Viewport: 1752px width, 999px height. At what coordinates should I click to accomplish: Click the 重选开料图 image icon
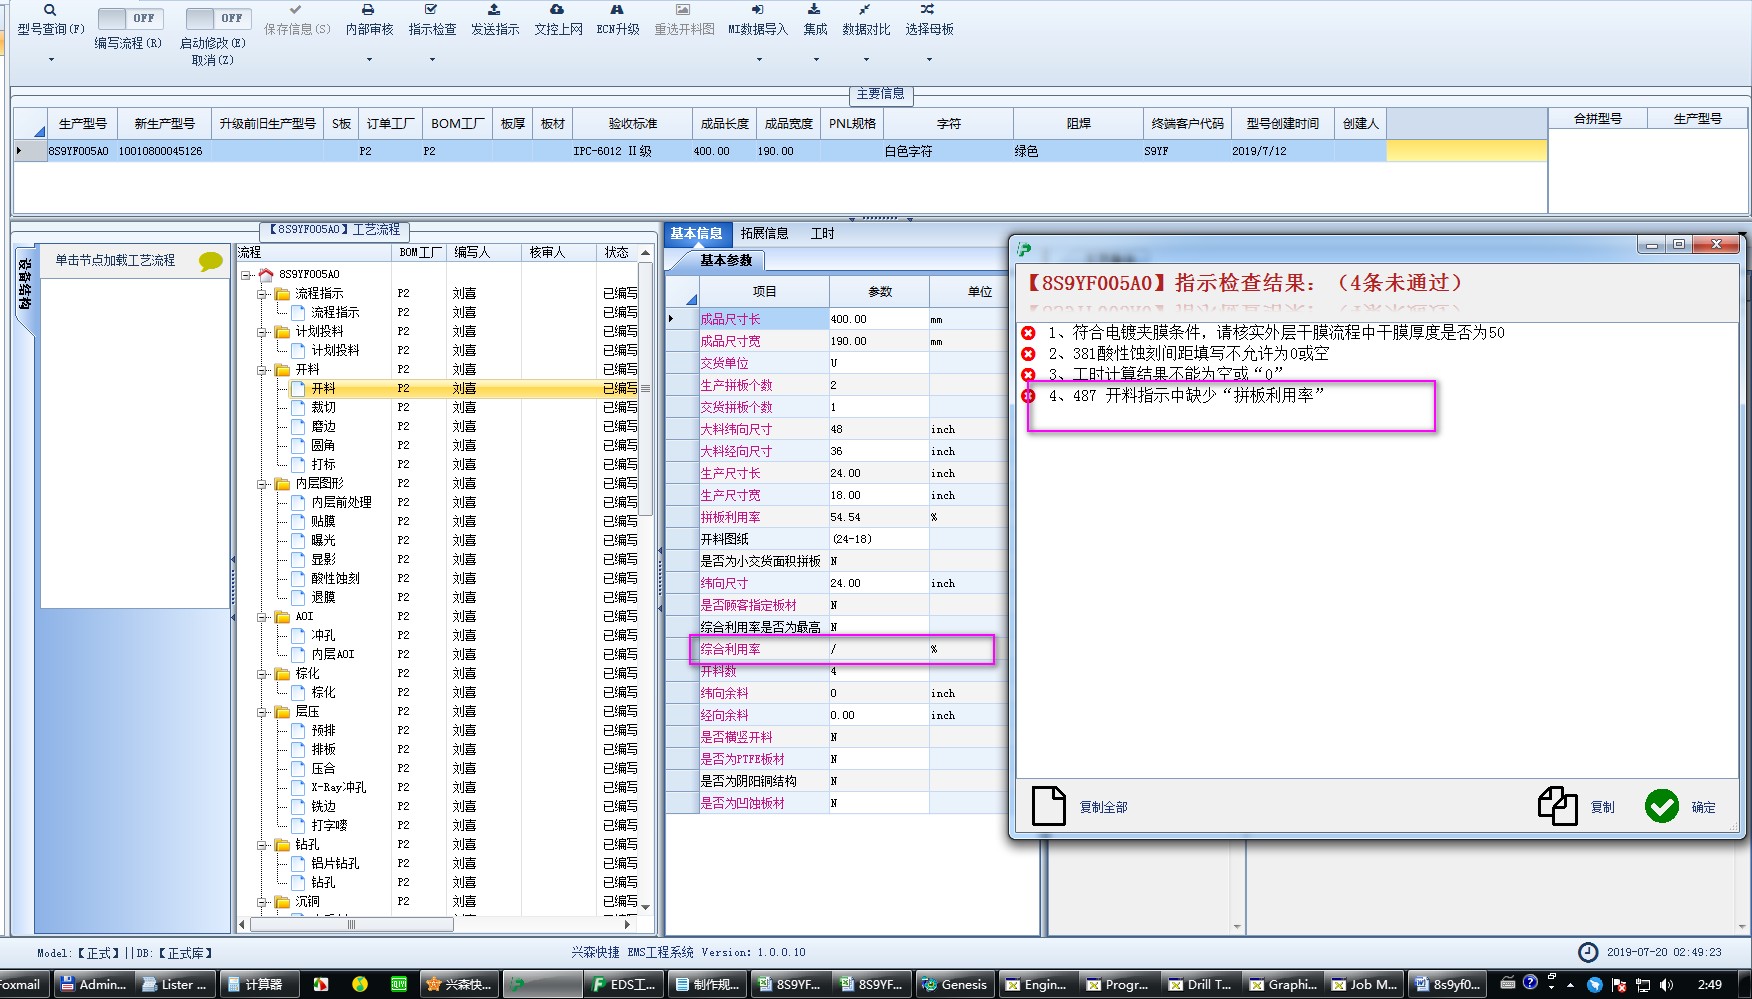point(683,9)
